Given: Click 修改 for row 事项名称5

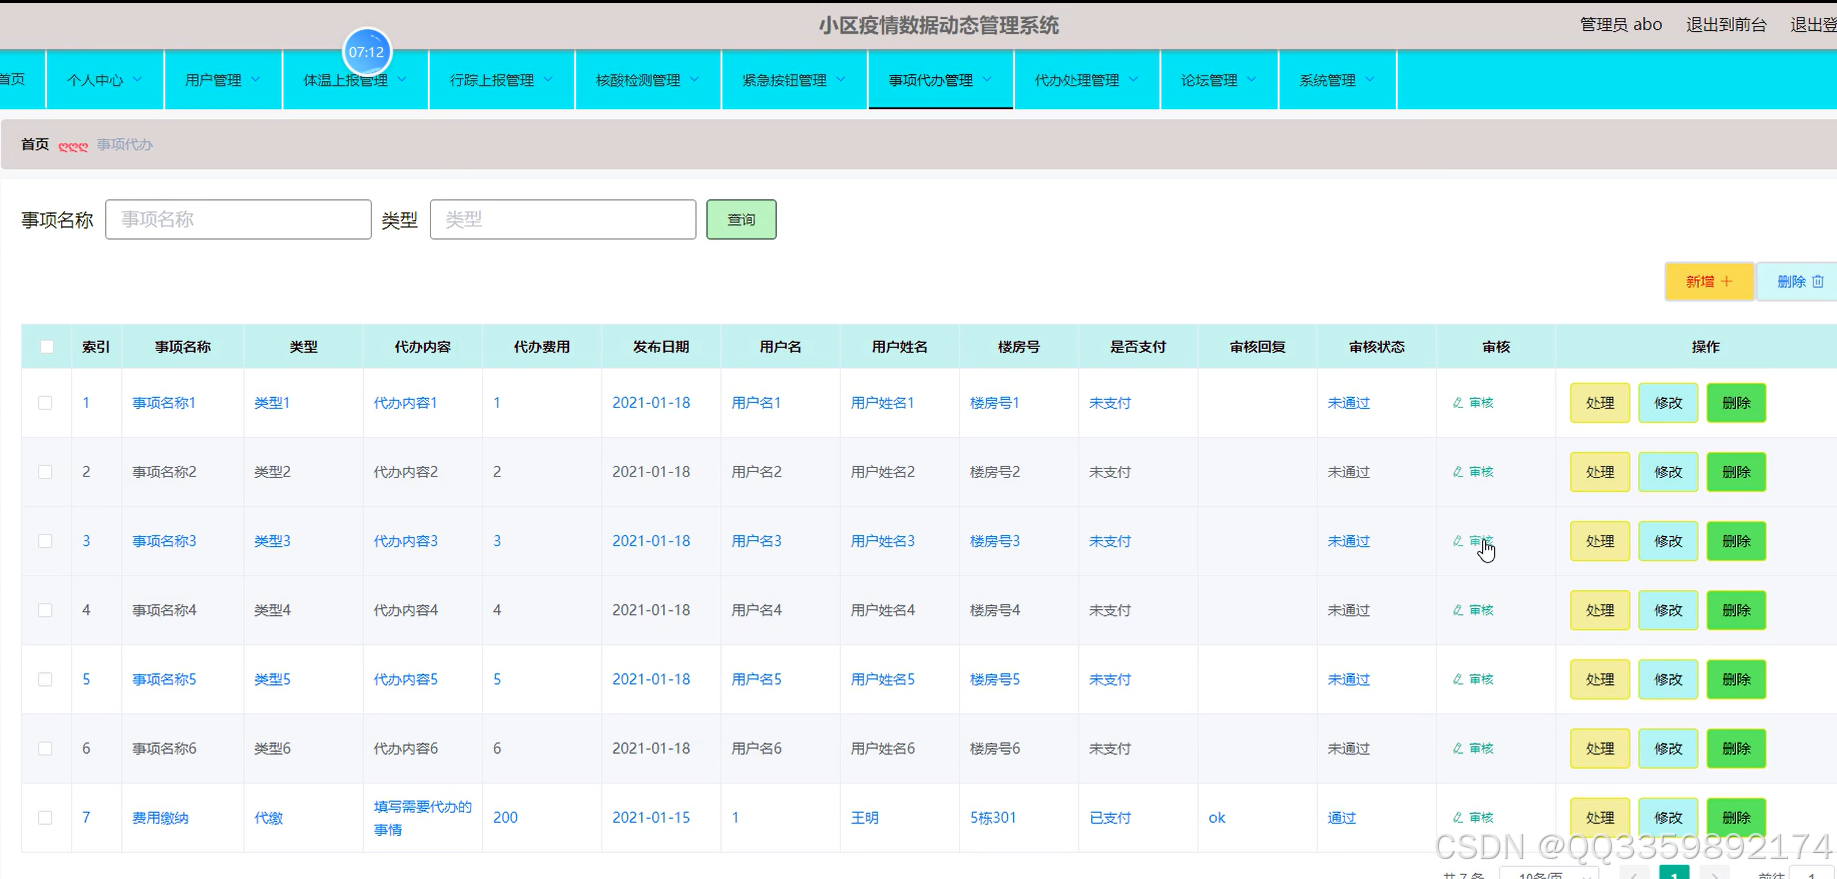Looking at the screenshot, I should click(x=1668, y=679).
